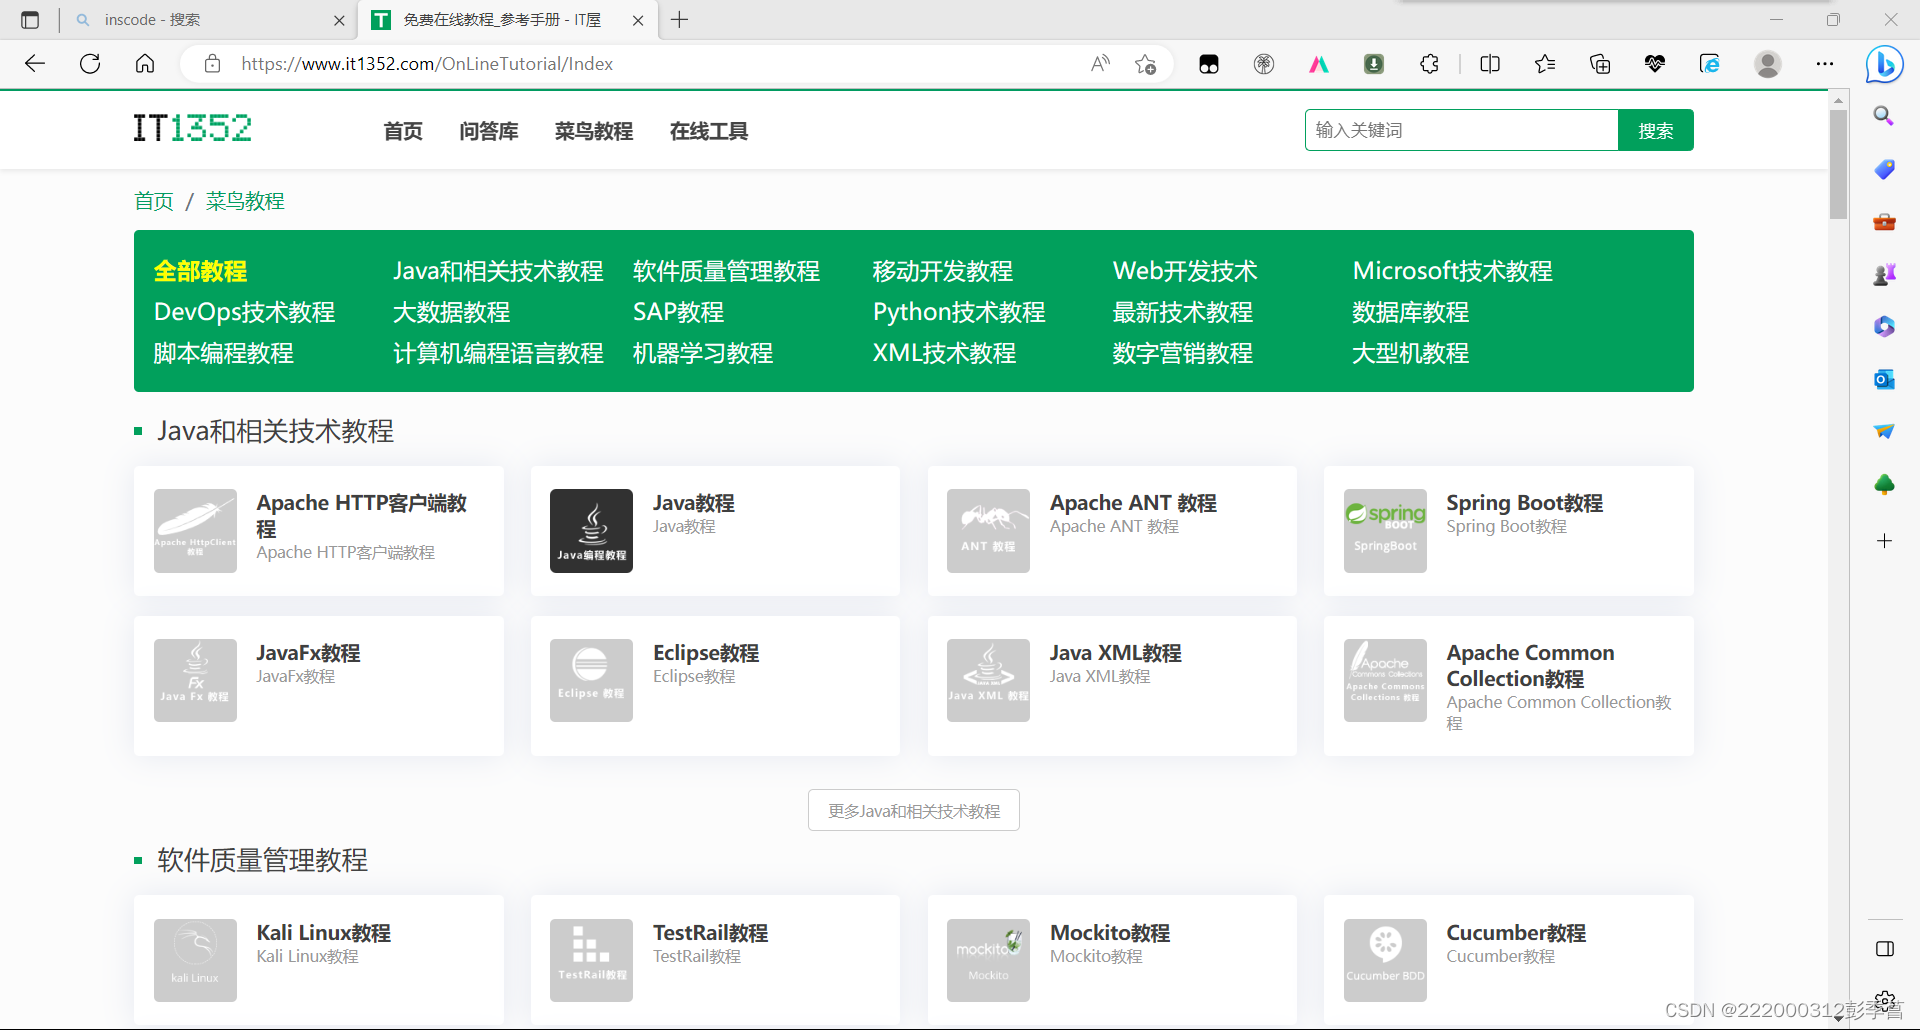Focus the 输入关键词 search field
The image size is (1920, 1030).
click(1461, 130)
